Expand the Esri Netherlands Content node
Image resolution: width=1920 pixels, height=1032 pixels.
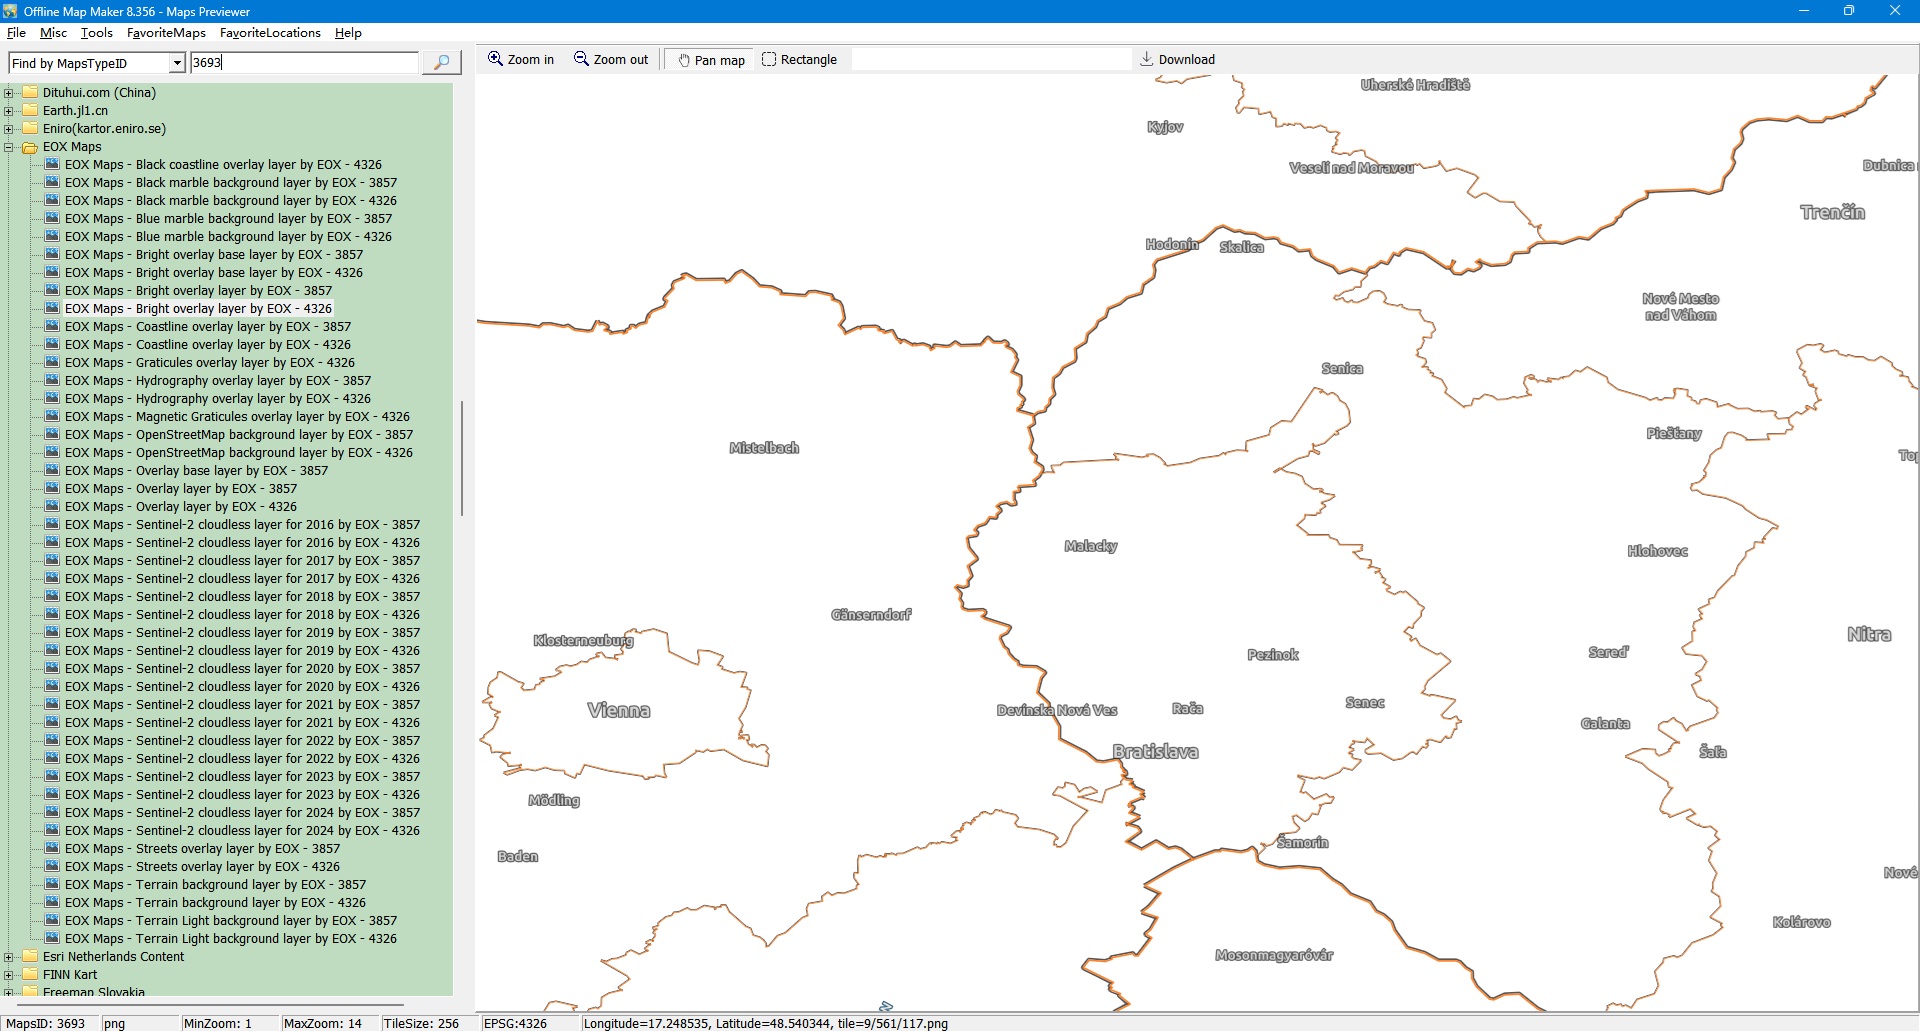[9, 957]
